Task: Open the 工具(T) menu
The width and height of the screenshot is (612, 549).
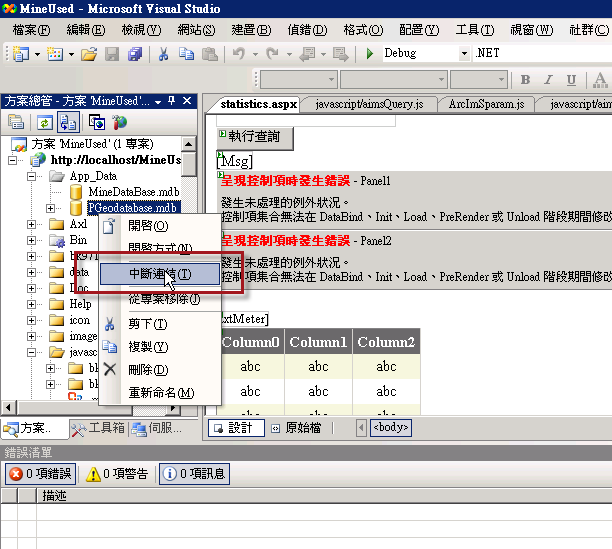Action: point(475,30)
